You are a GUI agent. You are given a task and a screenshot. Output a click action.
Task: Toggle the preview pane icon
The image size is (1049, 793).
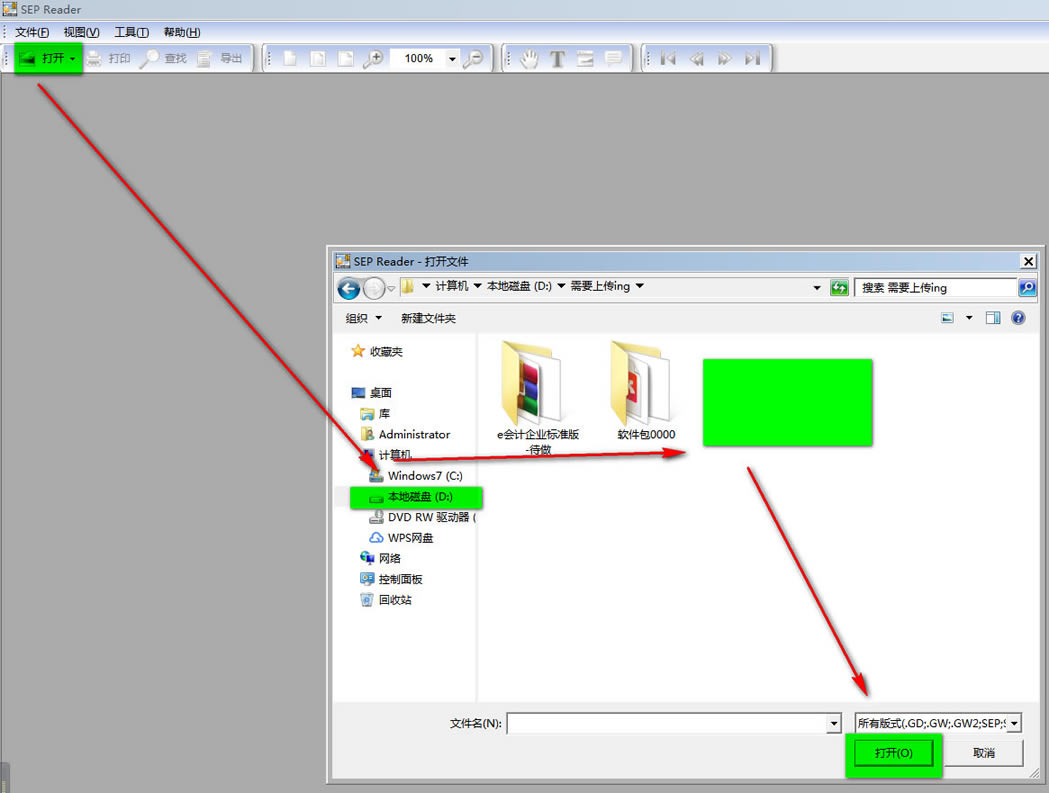[993, 318]
